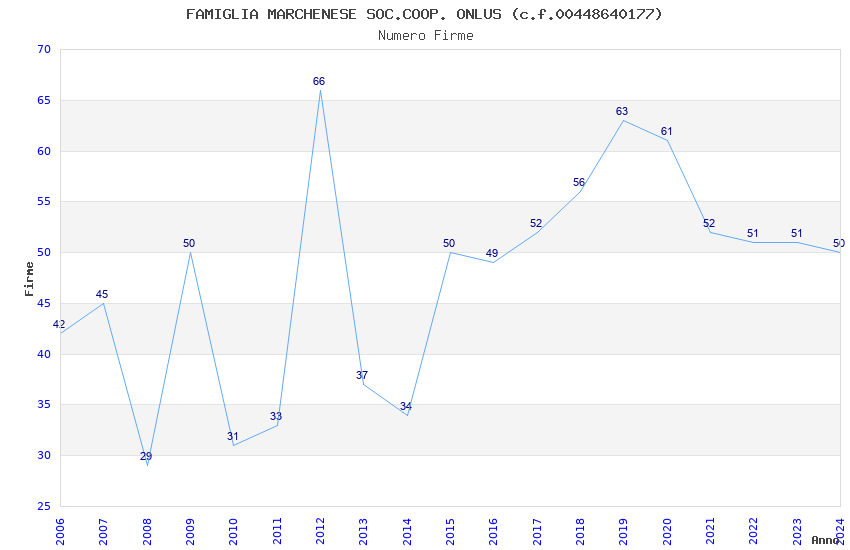The image size is (850, 550).
Task: Click the x-axis year 2020
Action: click(667, 532)
